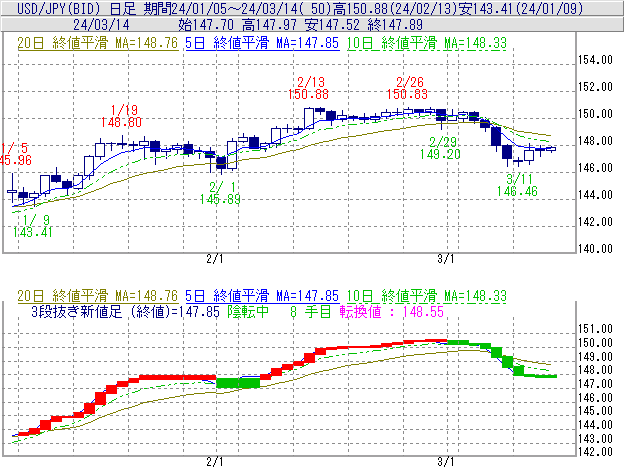Viewport: 624px width, 475px height.
Task: Click the 2/1 date label under lower chart
Action: click(215, 462)
